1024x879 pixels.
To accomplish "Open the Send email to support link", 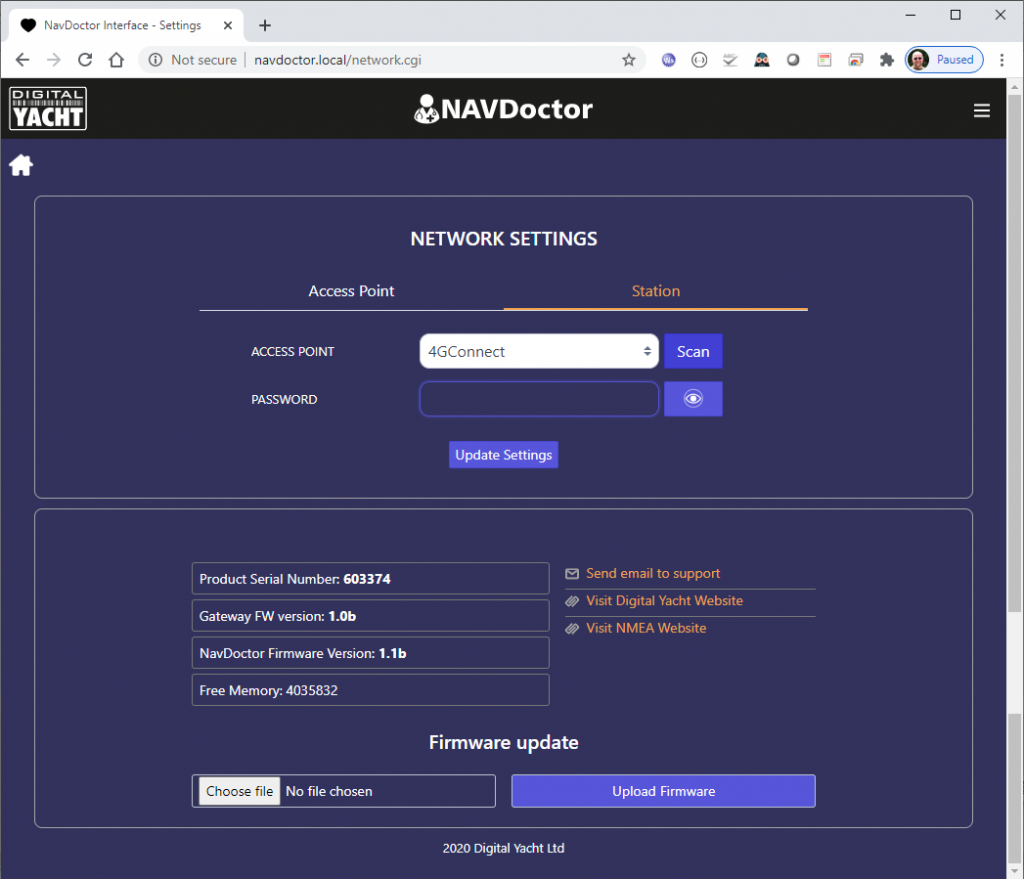I will click(x=652, y=574).
